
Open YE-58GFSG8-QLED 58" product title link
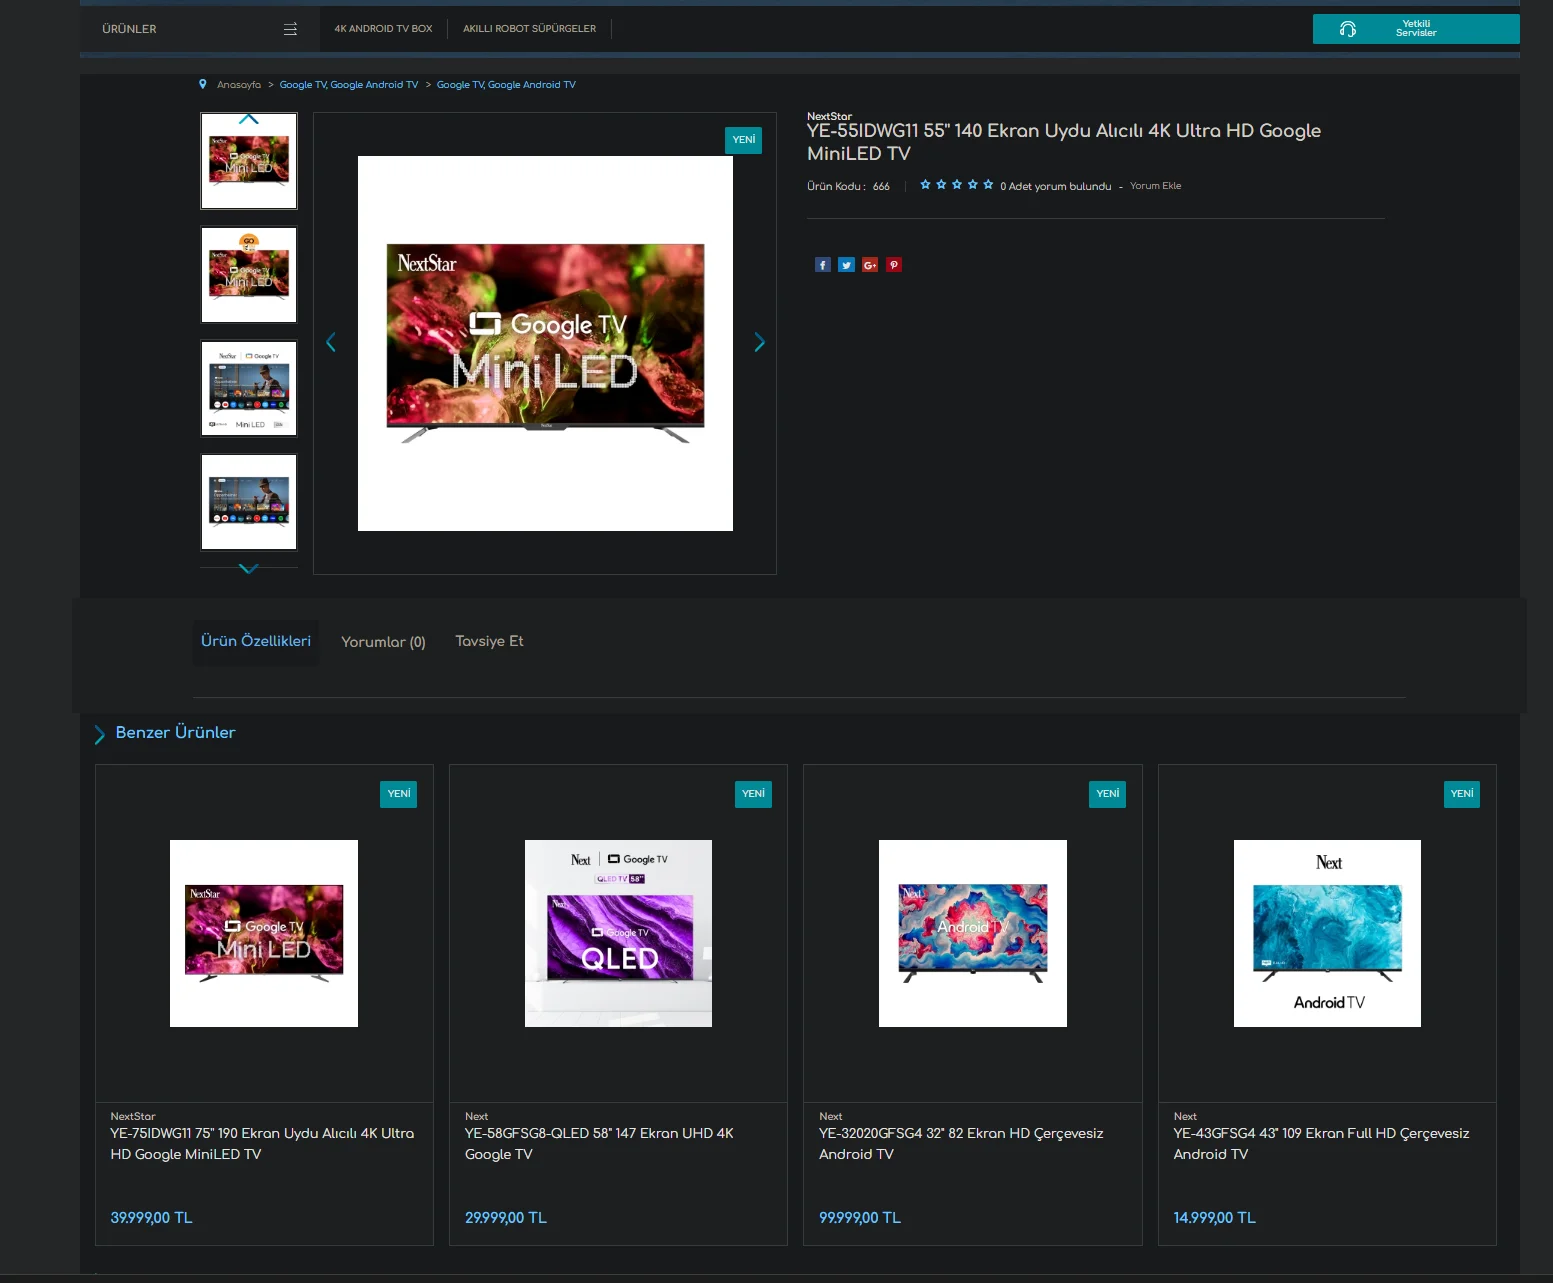point(599,1144)
